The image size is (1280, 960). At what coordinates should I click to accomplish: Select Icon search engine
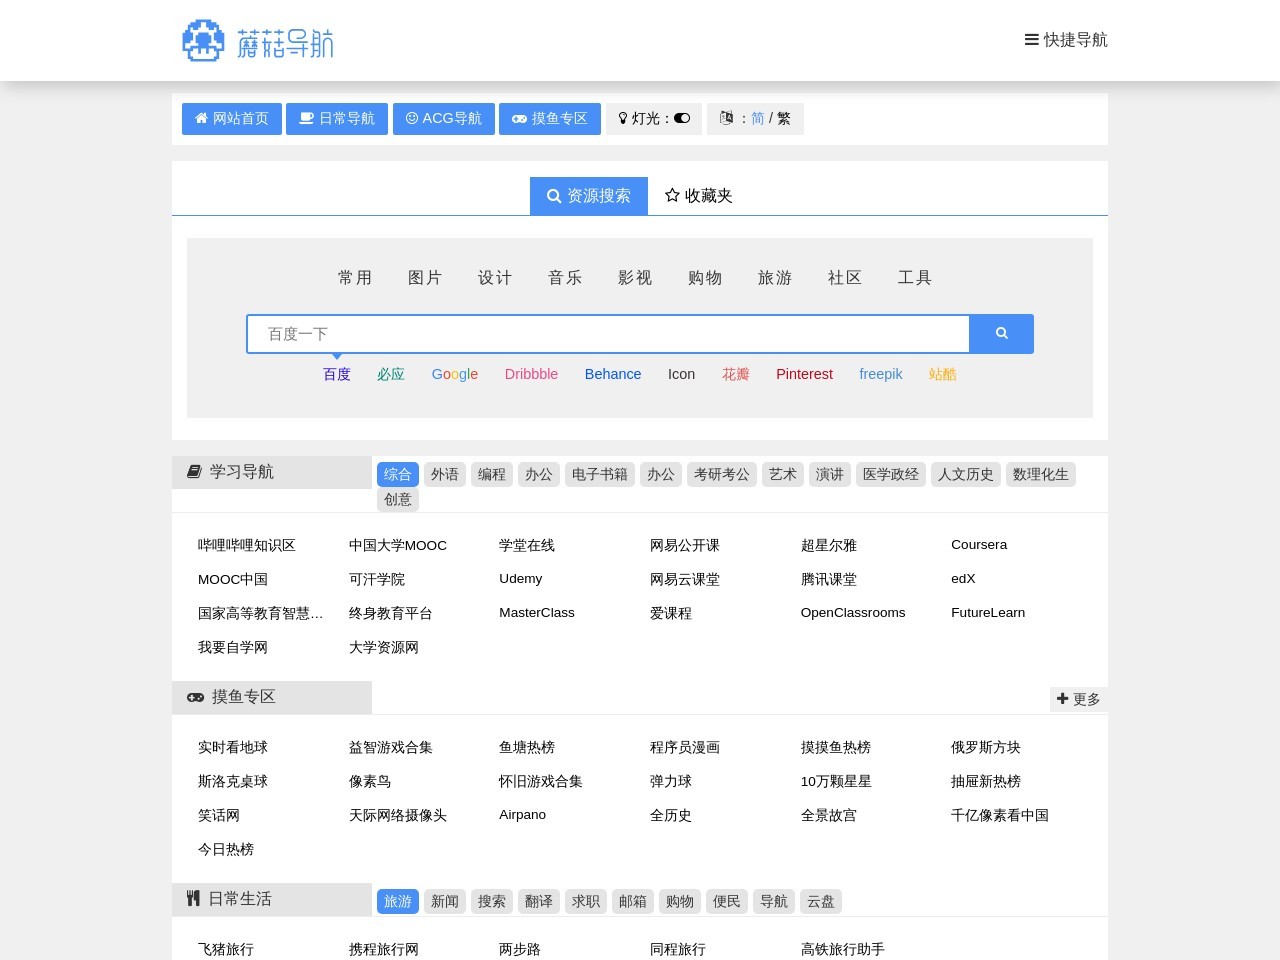(682, 374)
